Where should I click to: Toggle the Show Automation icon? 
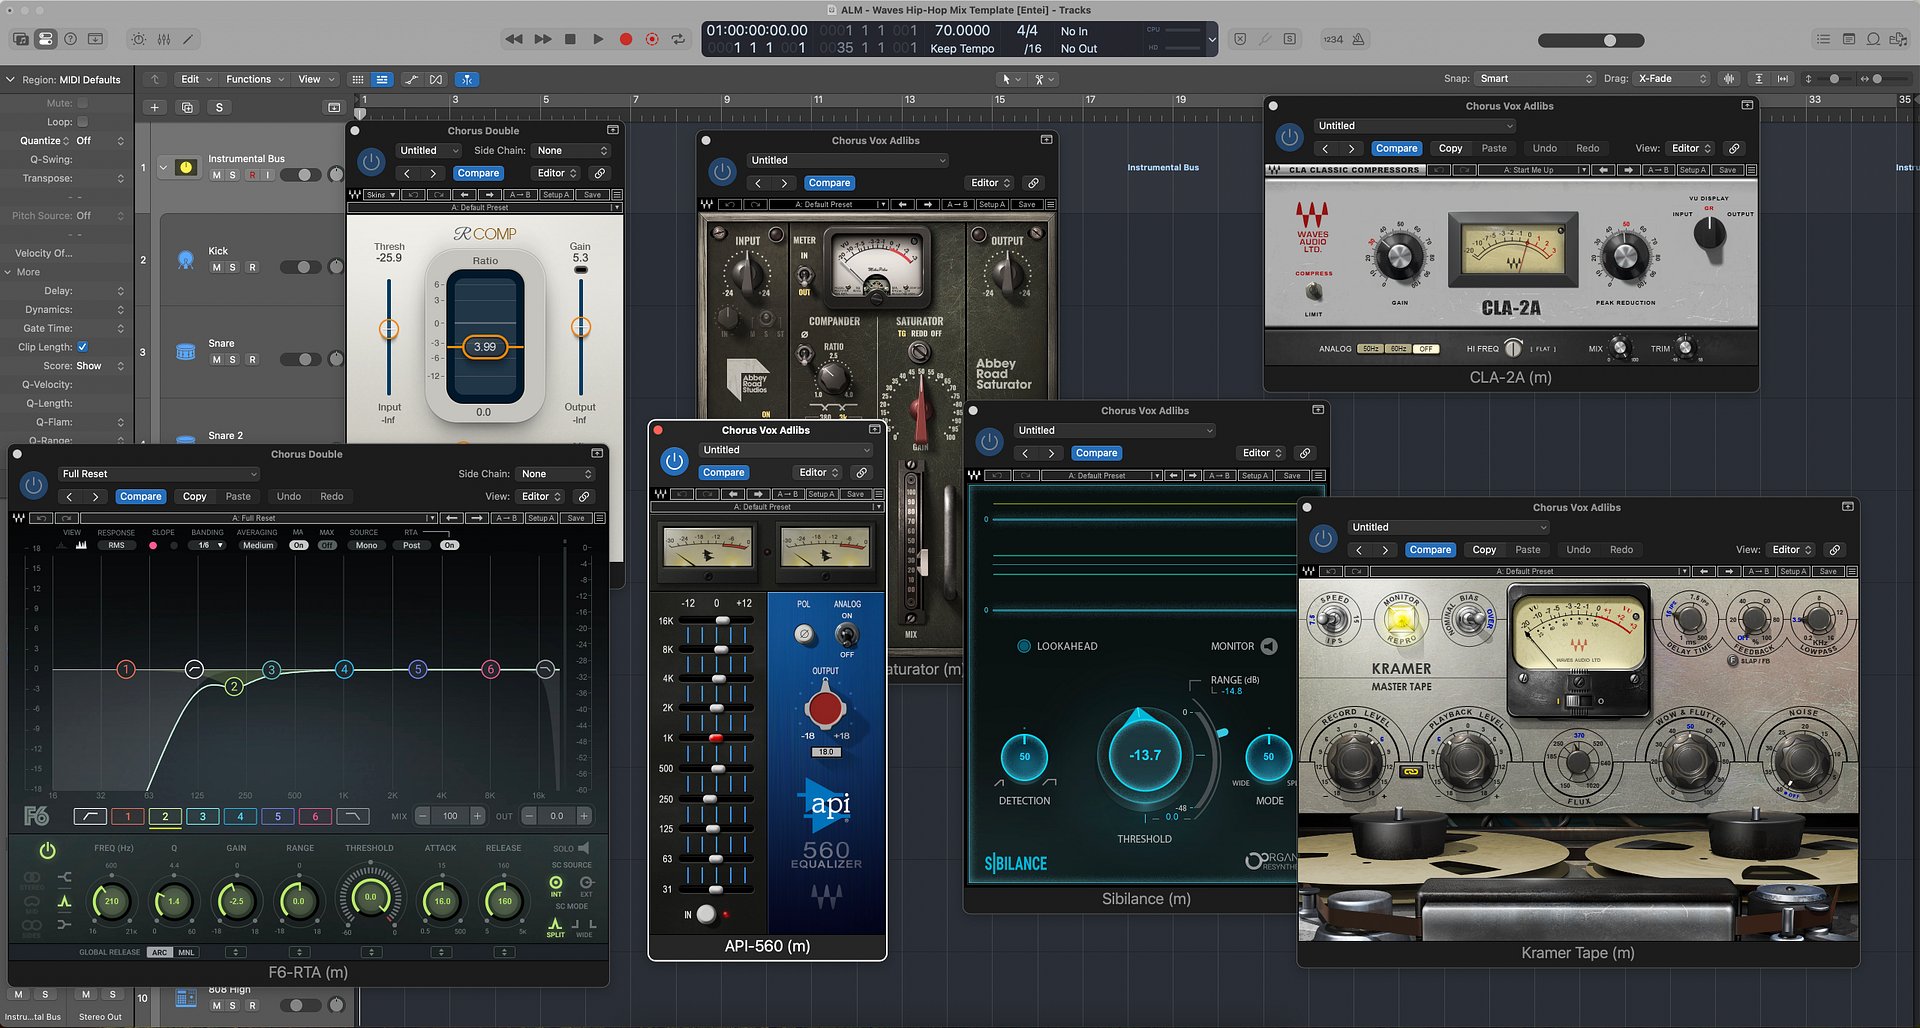(x=411, y=79)
